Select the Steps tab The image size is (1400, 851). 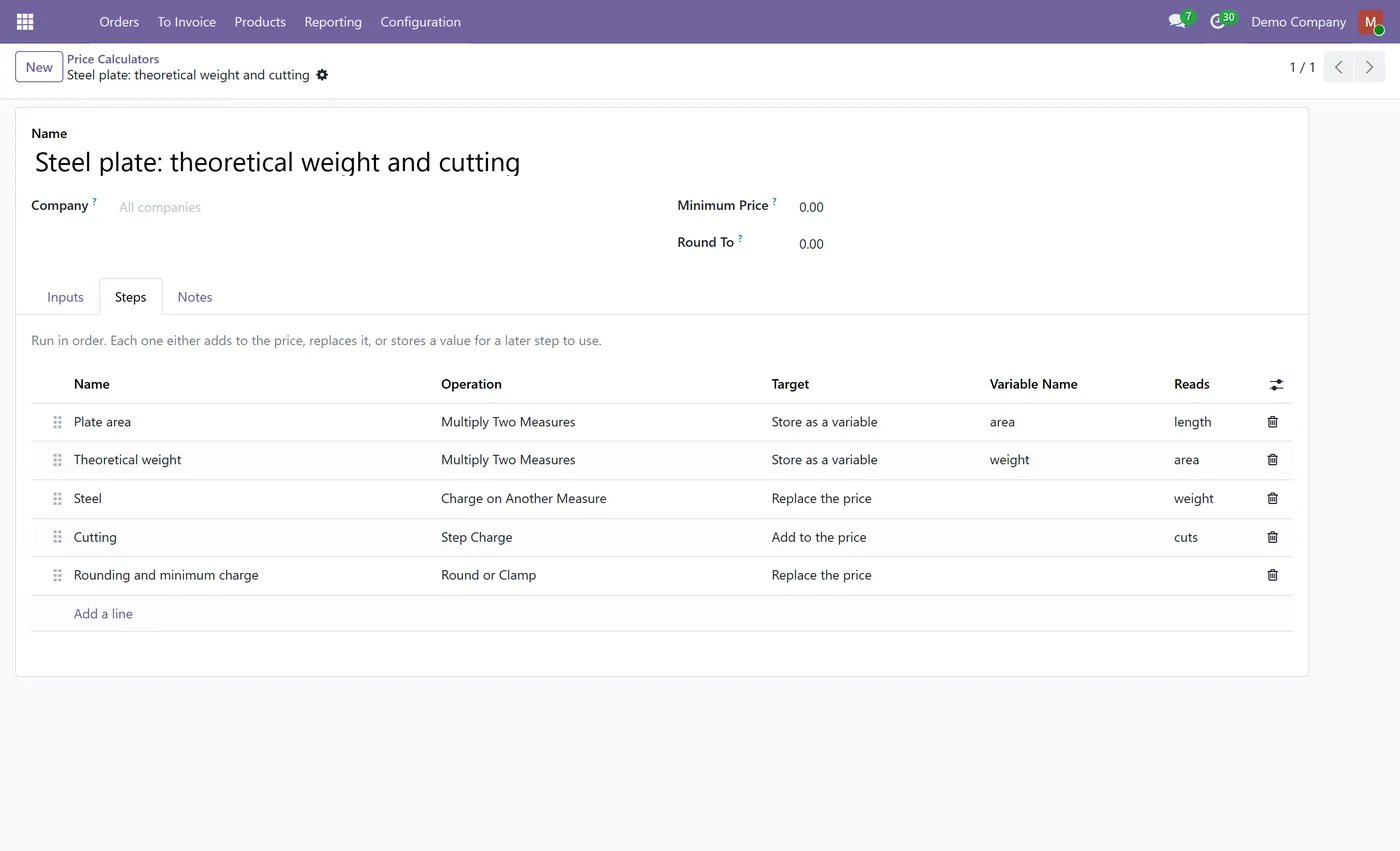tap(130, 297)
